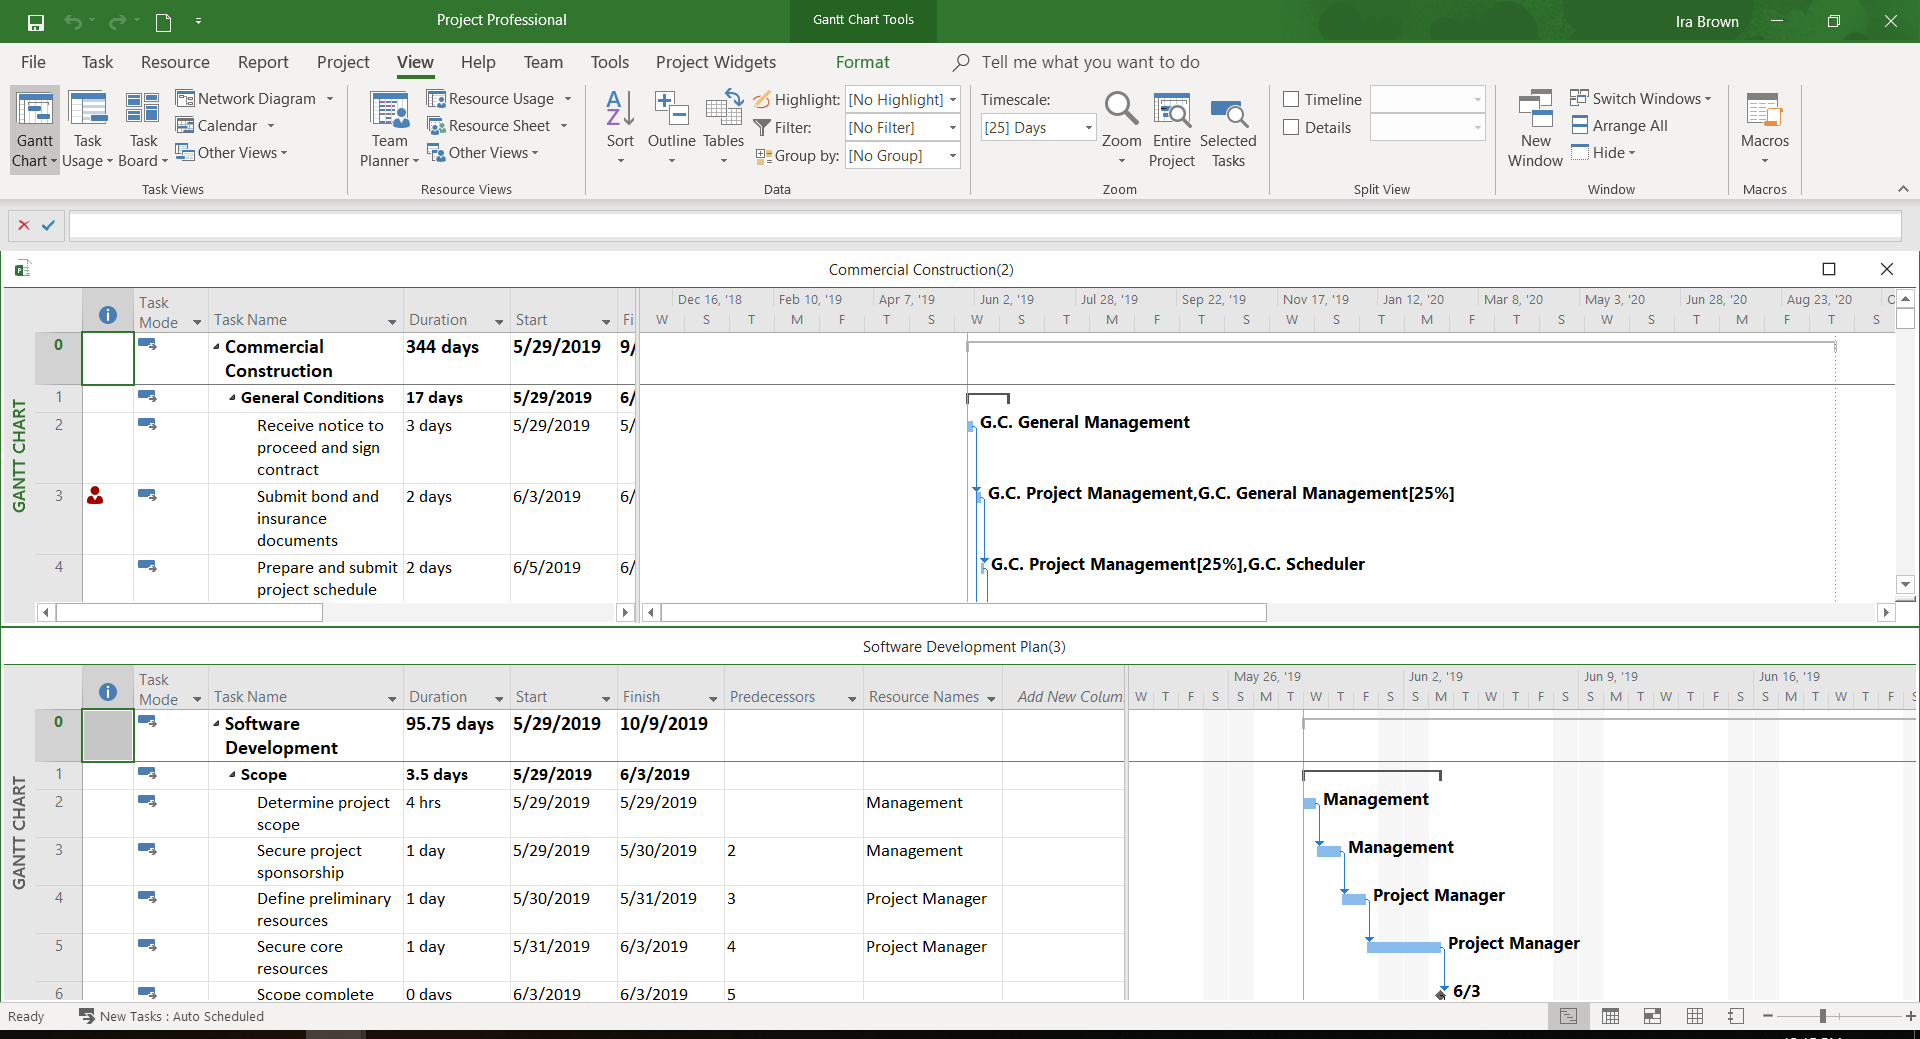Open the Project menu

(x=342, y=62)
